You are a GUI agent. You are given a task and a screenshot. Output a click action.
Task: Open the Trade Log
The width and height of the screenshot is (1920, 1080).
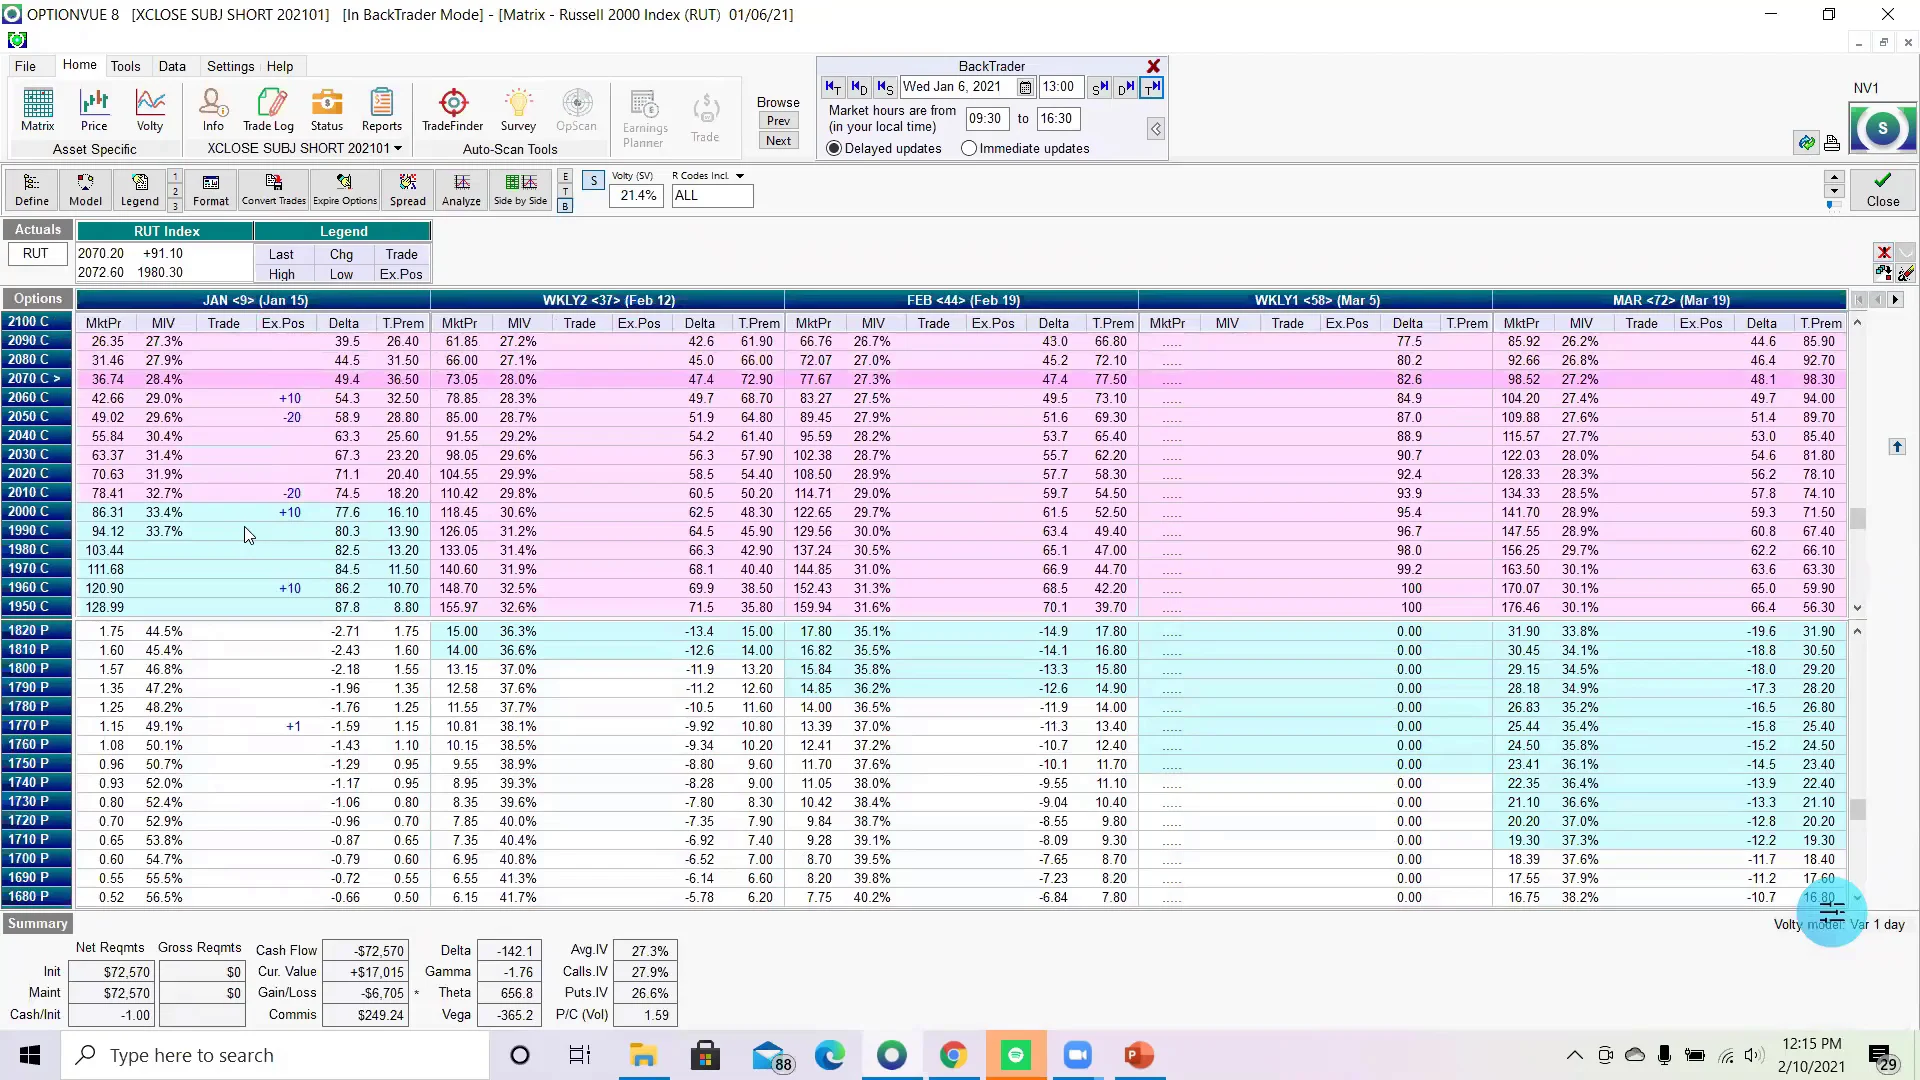(269, 110)
